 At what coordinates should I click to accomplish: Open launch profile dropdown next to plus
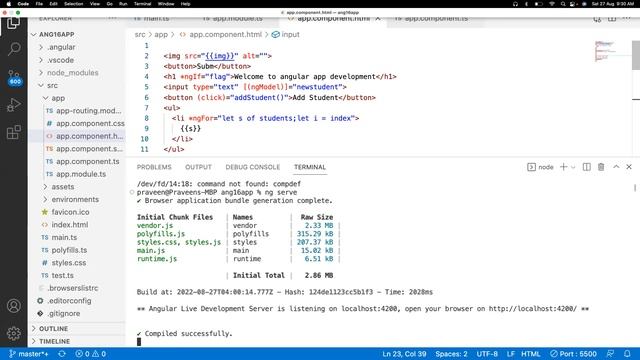click(x=573, y=167)
